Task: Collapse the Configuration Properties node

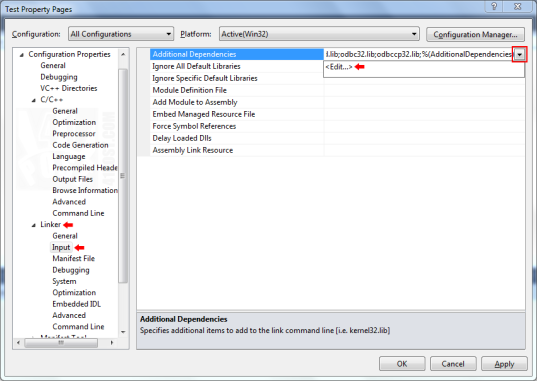Action: click(x=22, y=54)
